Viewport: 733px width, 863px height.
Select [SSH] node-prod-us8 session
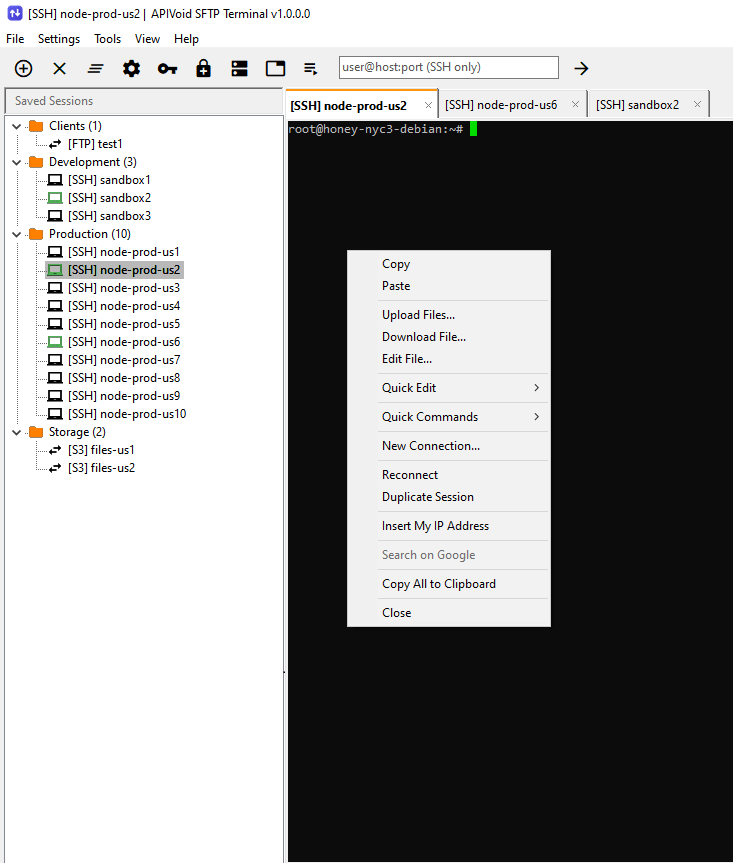124,378
